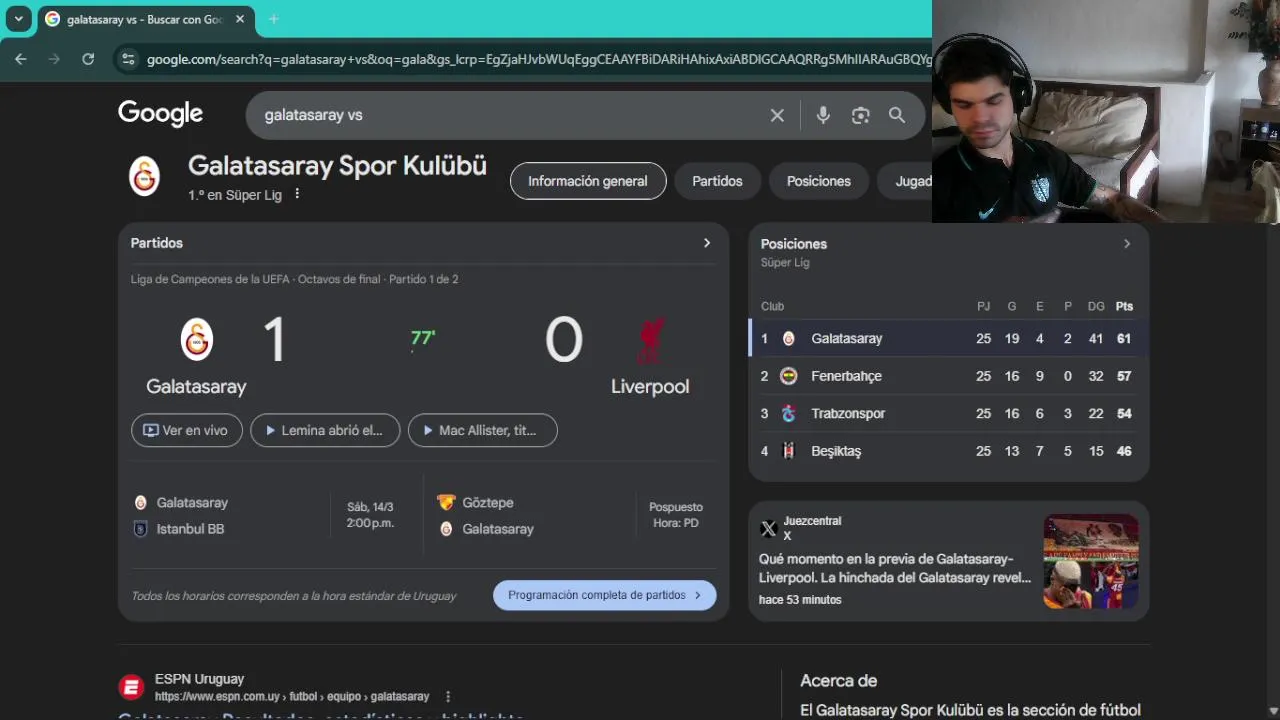Open the Juezcentral post thumbnail image
The image size is (1280, 720).
coord(1091,561)
